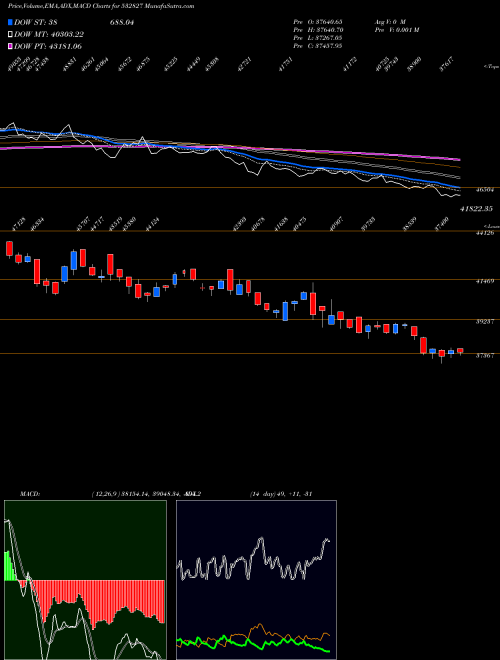Screen dimensions: 500x660
Task: Click the 41469 price axis label
Action: [484, 281]
